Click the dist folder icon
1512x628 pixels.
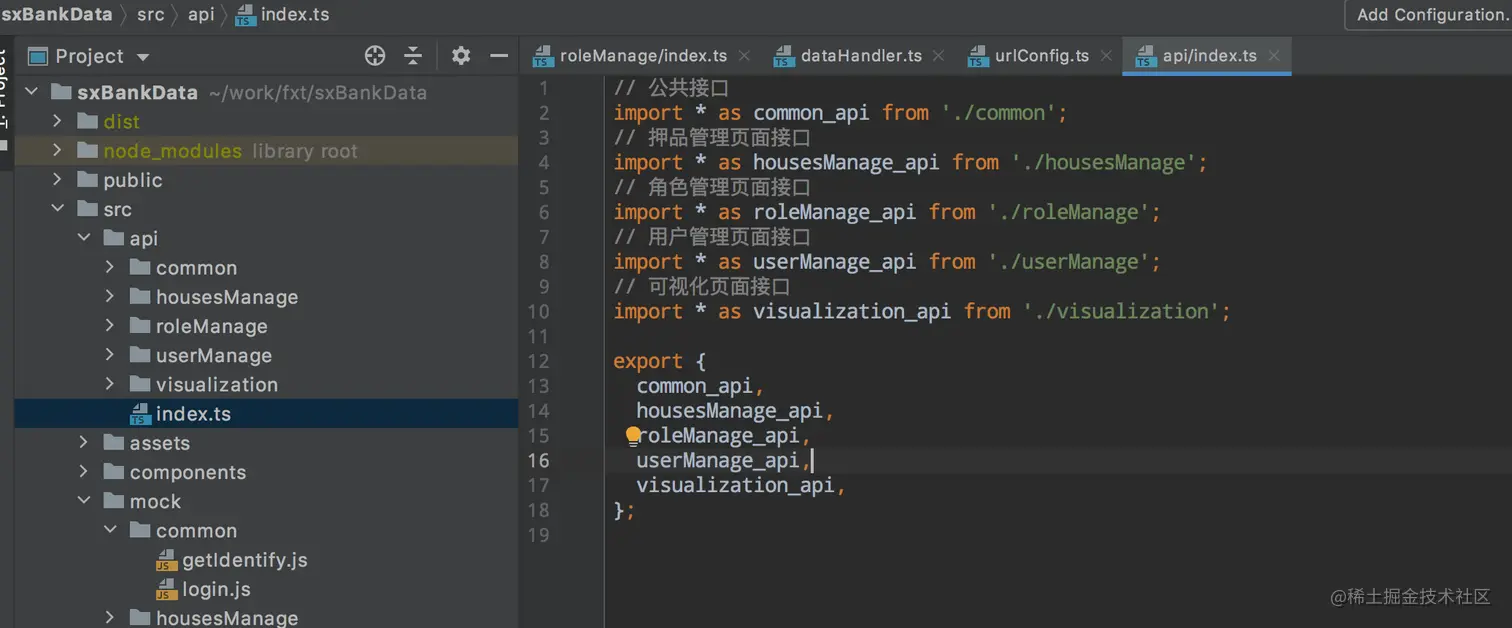[87, 122]
